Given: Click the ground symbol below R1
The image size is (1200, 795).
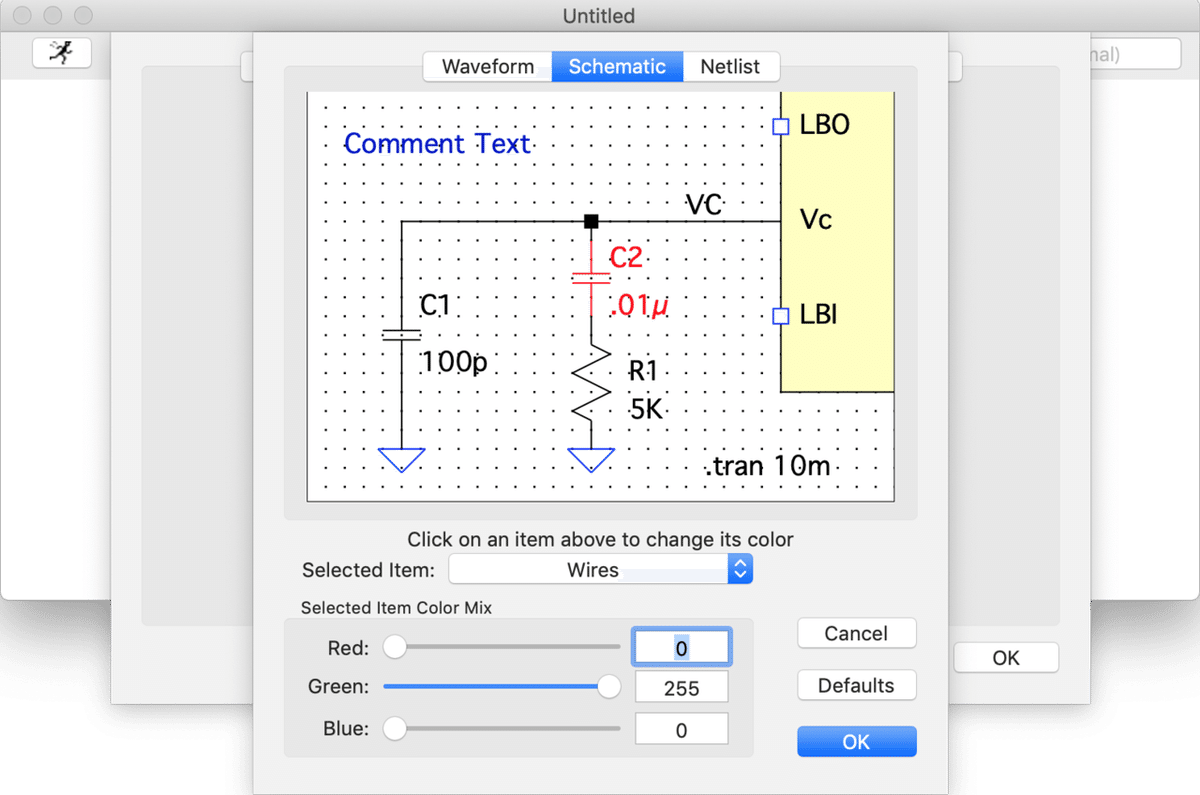Looking at the screenshot, I should [591, 461].
